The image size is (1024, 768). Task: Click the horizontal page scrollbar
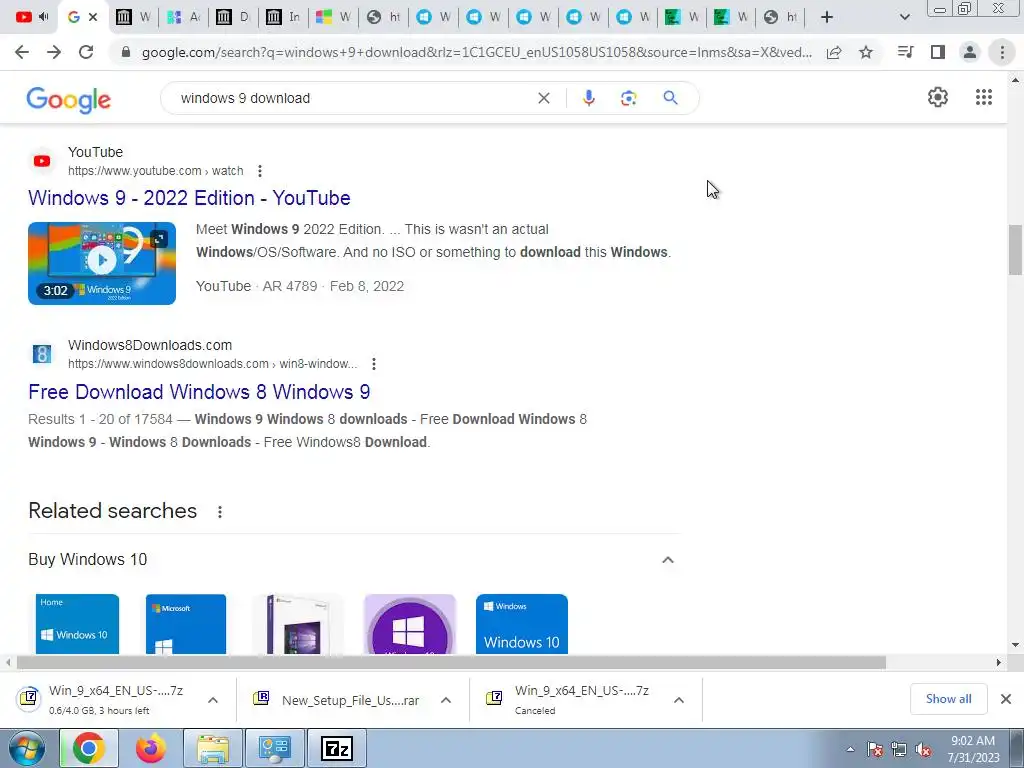pos(451,662)
